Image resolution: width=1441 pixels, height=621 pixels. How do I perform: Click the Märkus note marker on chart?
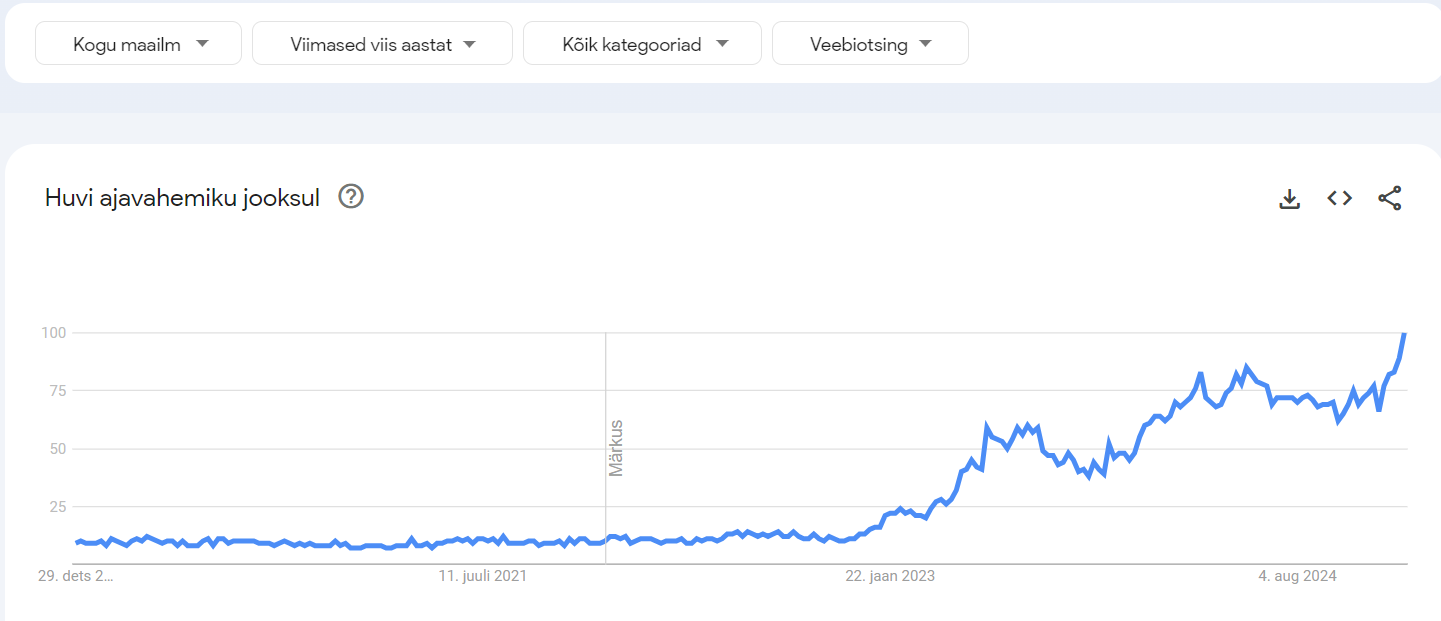pyautogui.click(x=616, y=448)
